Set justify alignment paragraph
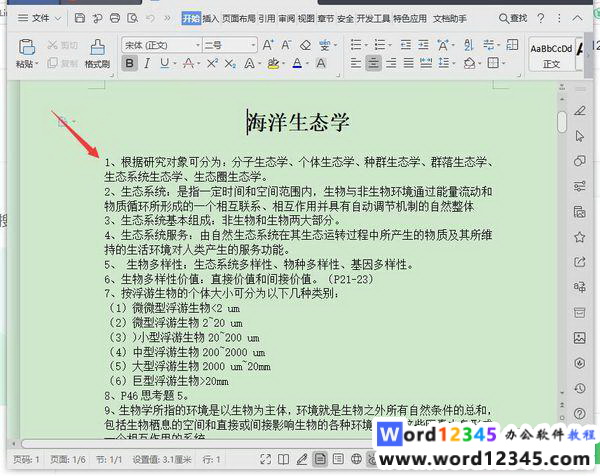 pos(408,63)
